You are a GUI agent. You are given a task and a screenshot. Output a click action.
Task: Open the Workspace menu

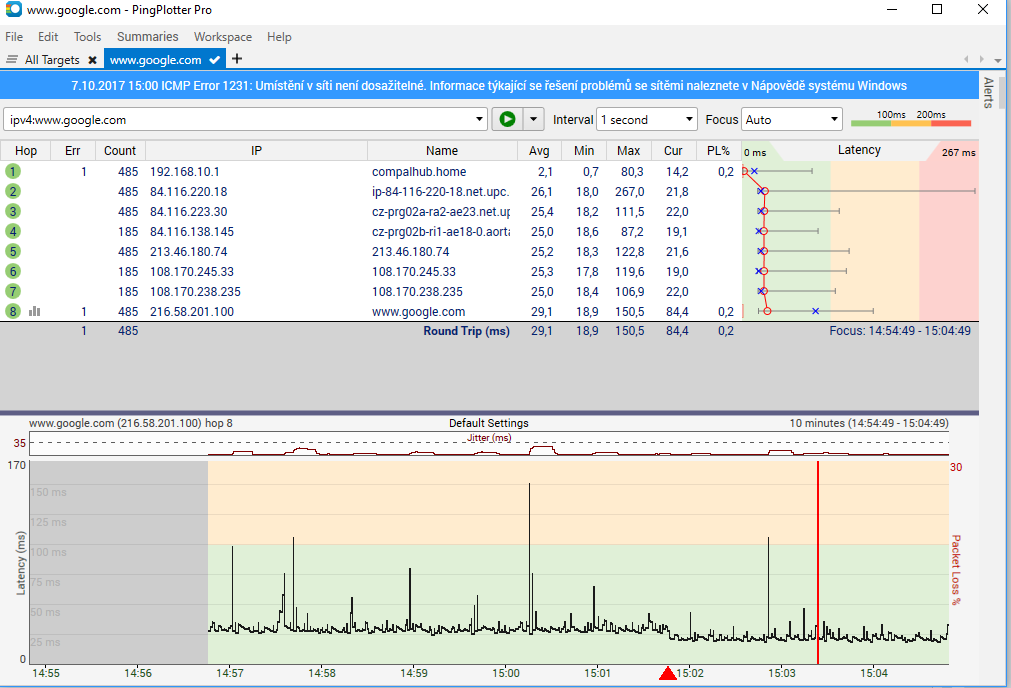[223, 37]
